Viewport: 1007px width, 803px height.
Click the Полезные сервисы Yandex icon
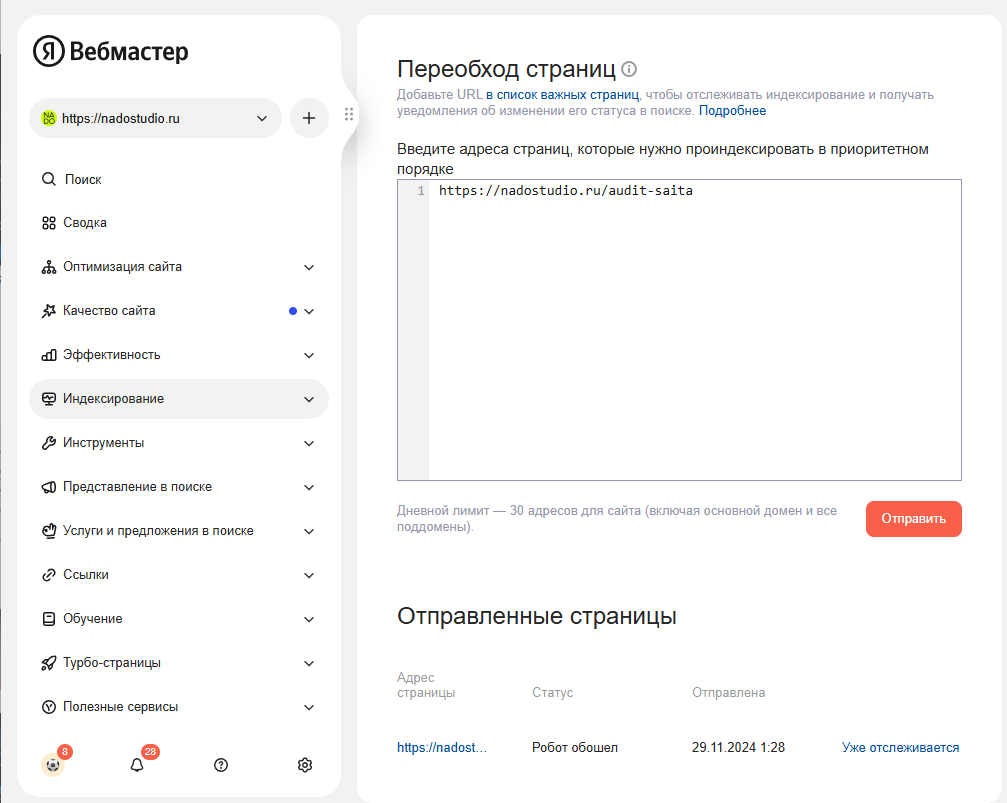[49, 707]
